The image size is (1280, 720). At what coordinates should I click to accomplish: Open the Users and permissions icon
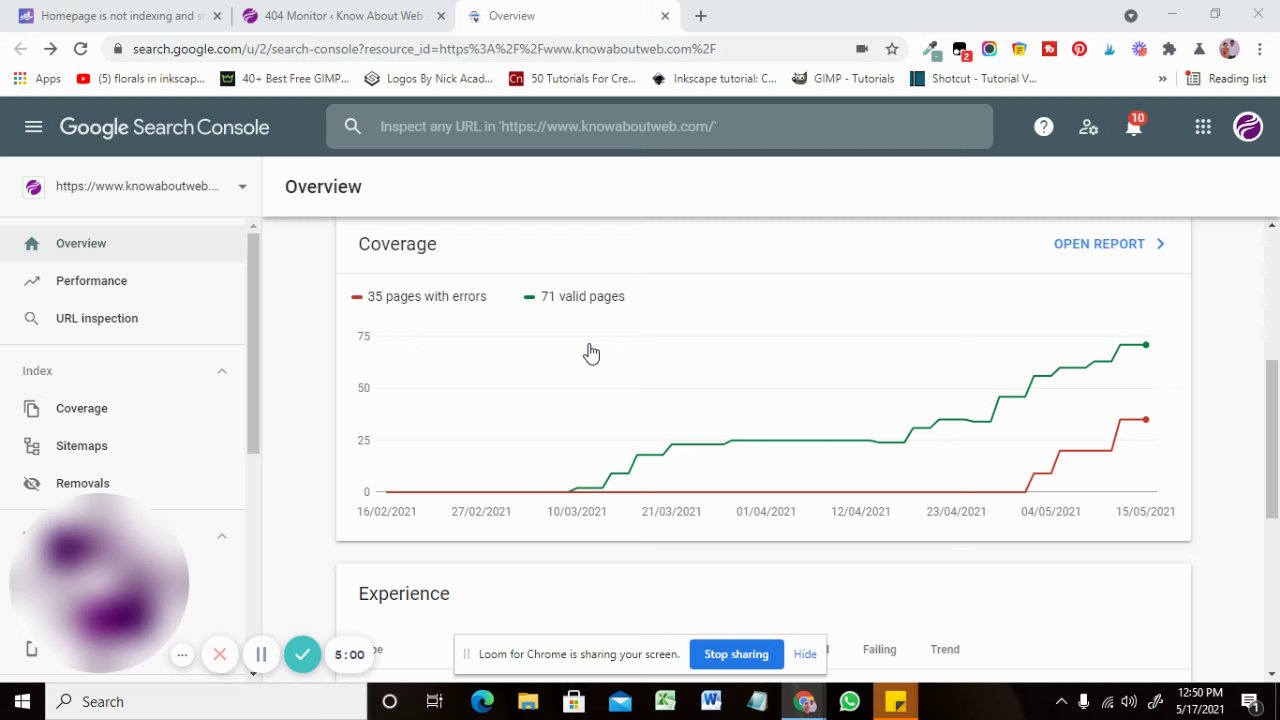(1089, 127)
